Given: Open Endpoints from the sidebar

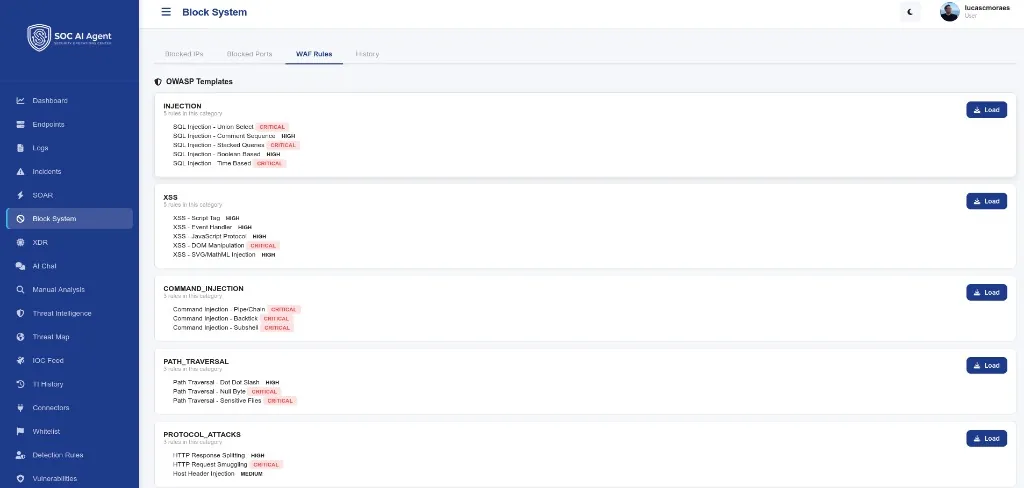Looking at the screenshot, I should pyautogui.click(x=48, y=124).
